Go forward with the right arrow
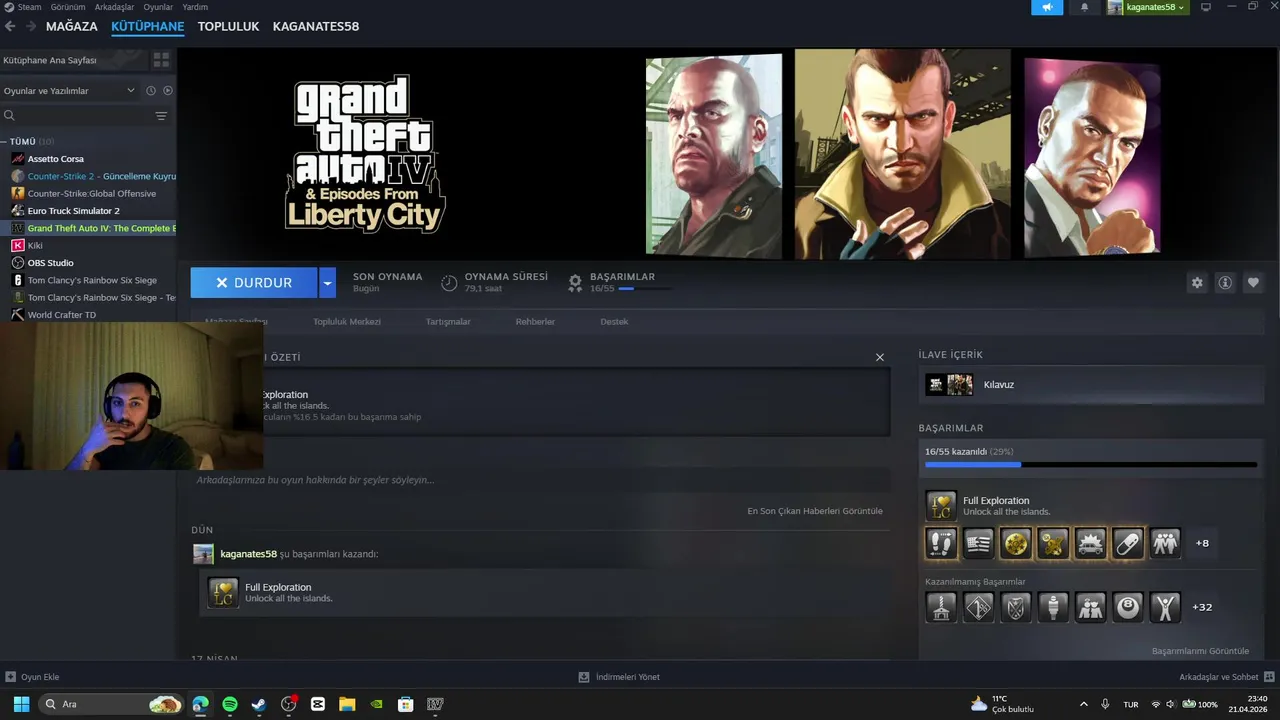The image size is (1280, 720). [x=30, y=26]
